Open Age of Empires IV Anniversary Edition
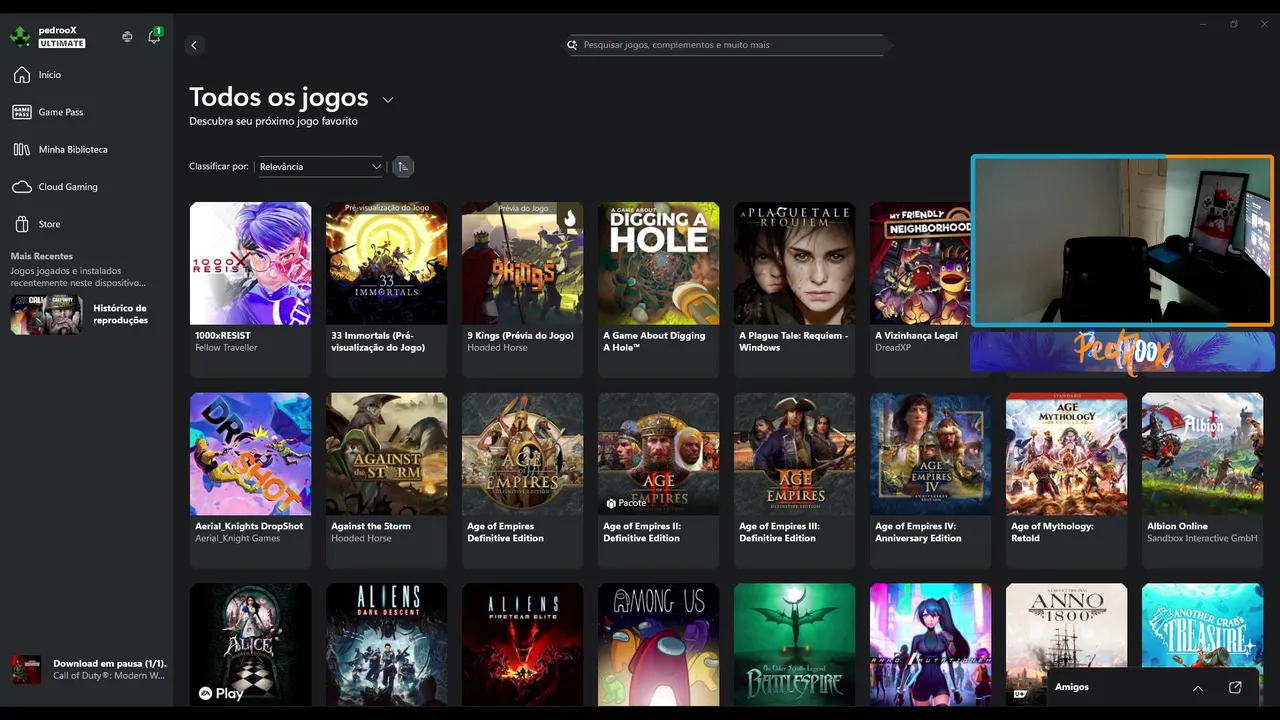 coord(930,480)
